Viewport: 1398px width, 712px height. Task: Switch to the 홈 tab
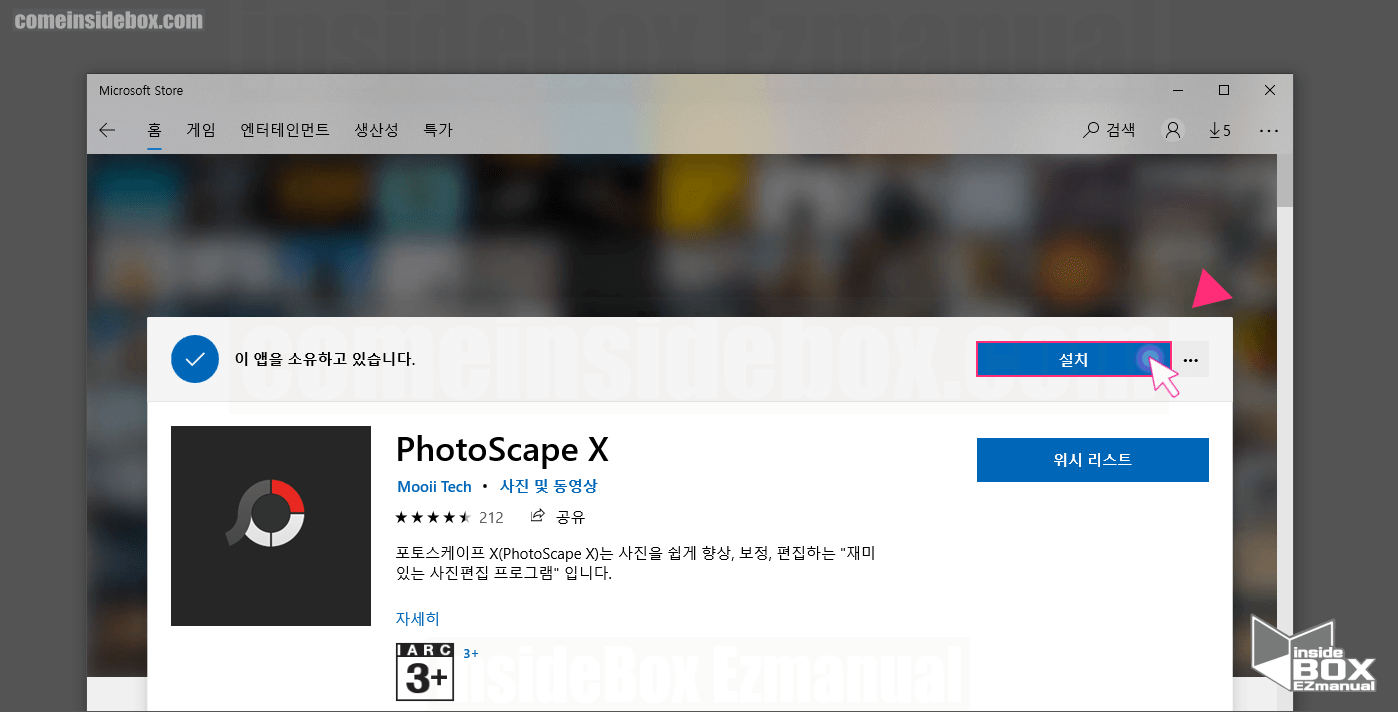(154, 130)
